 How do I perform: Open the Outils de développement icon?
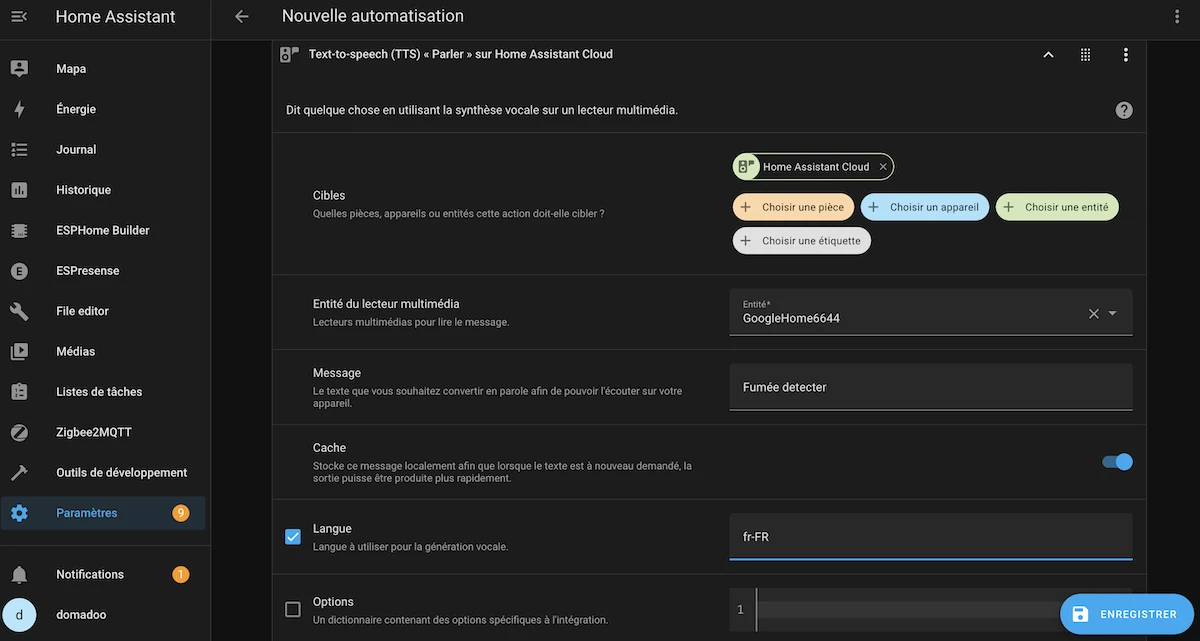pos(20,472)
